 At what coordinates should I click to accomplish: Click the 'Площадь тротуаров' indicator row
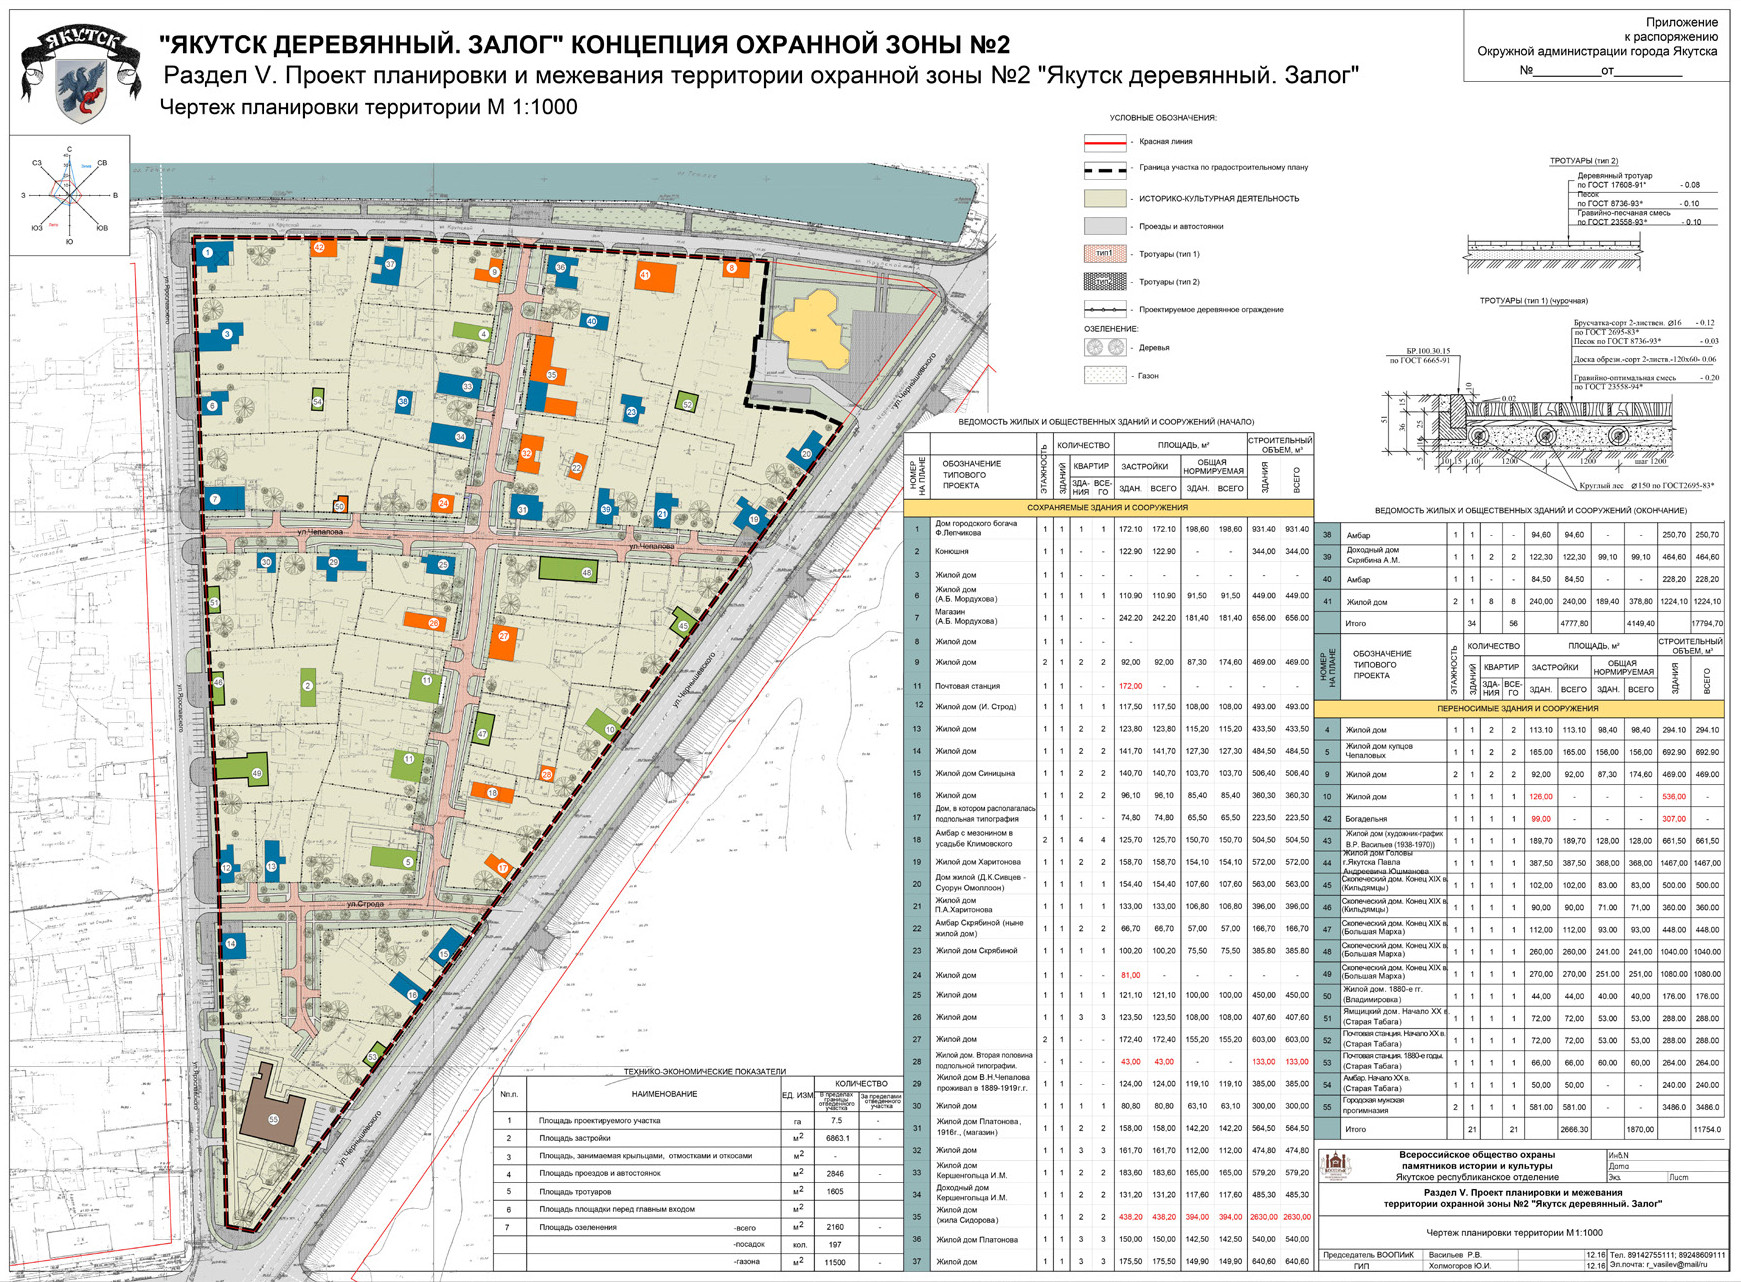tap(698, 1192)
